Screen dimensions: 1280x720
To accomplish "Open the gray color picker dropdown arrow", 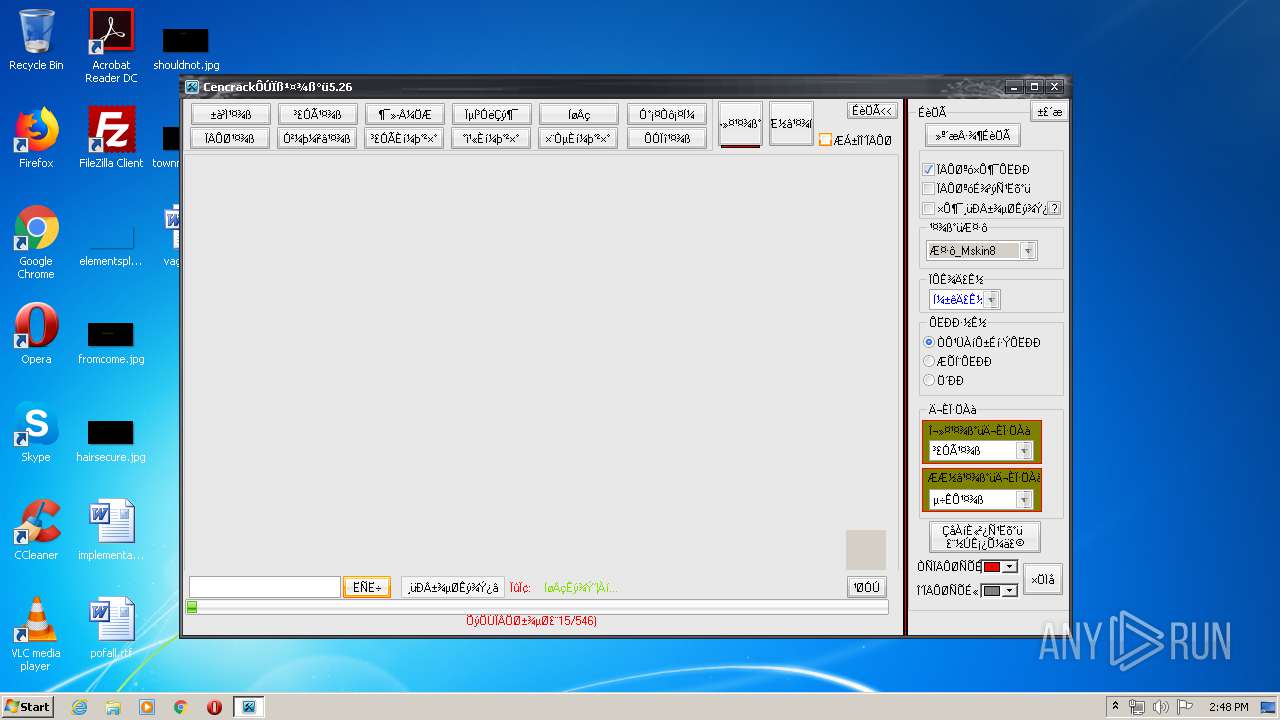I will pyautogui.click(x=1009, y=591).
